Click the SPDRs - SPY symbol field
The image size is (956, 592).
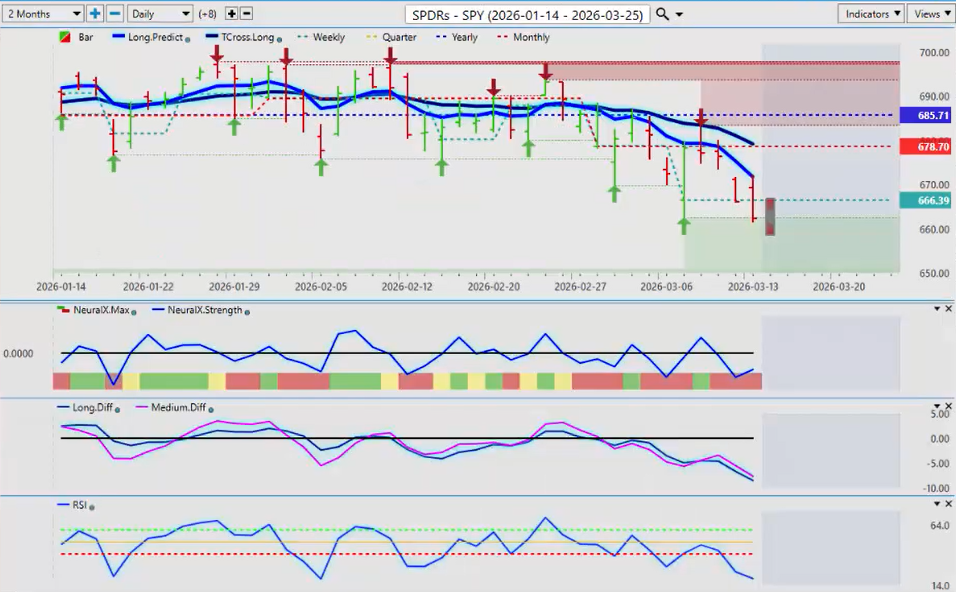pos(528,14)
